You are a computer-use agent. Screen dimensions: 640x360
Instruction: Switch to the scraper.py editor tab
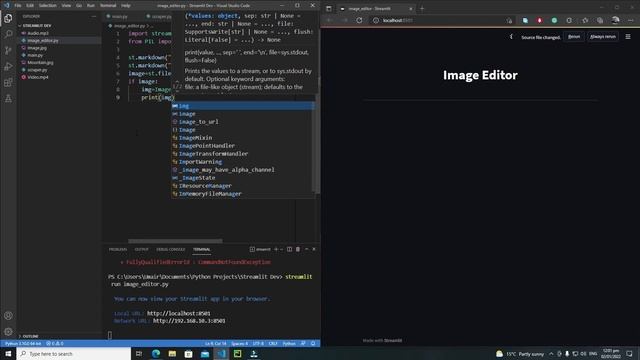coord(159,16)
